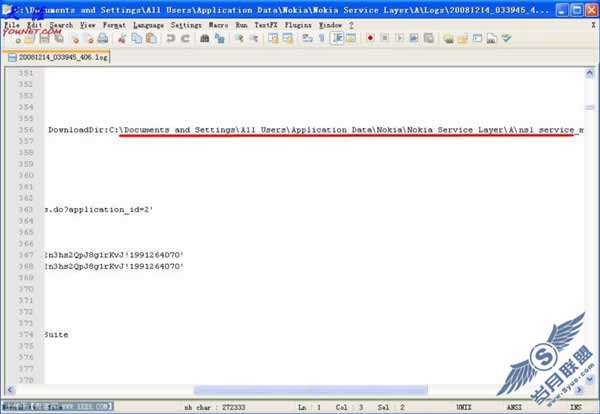Image resolution: width=600 pixels, height=414 pixels.
Task: Click horizontal scrollbar left arrow
Action: (10, 390)
